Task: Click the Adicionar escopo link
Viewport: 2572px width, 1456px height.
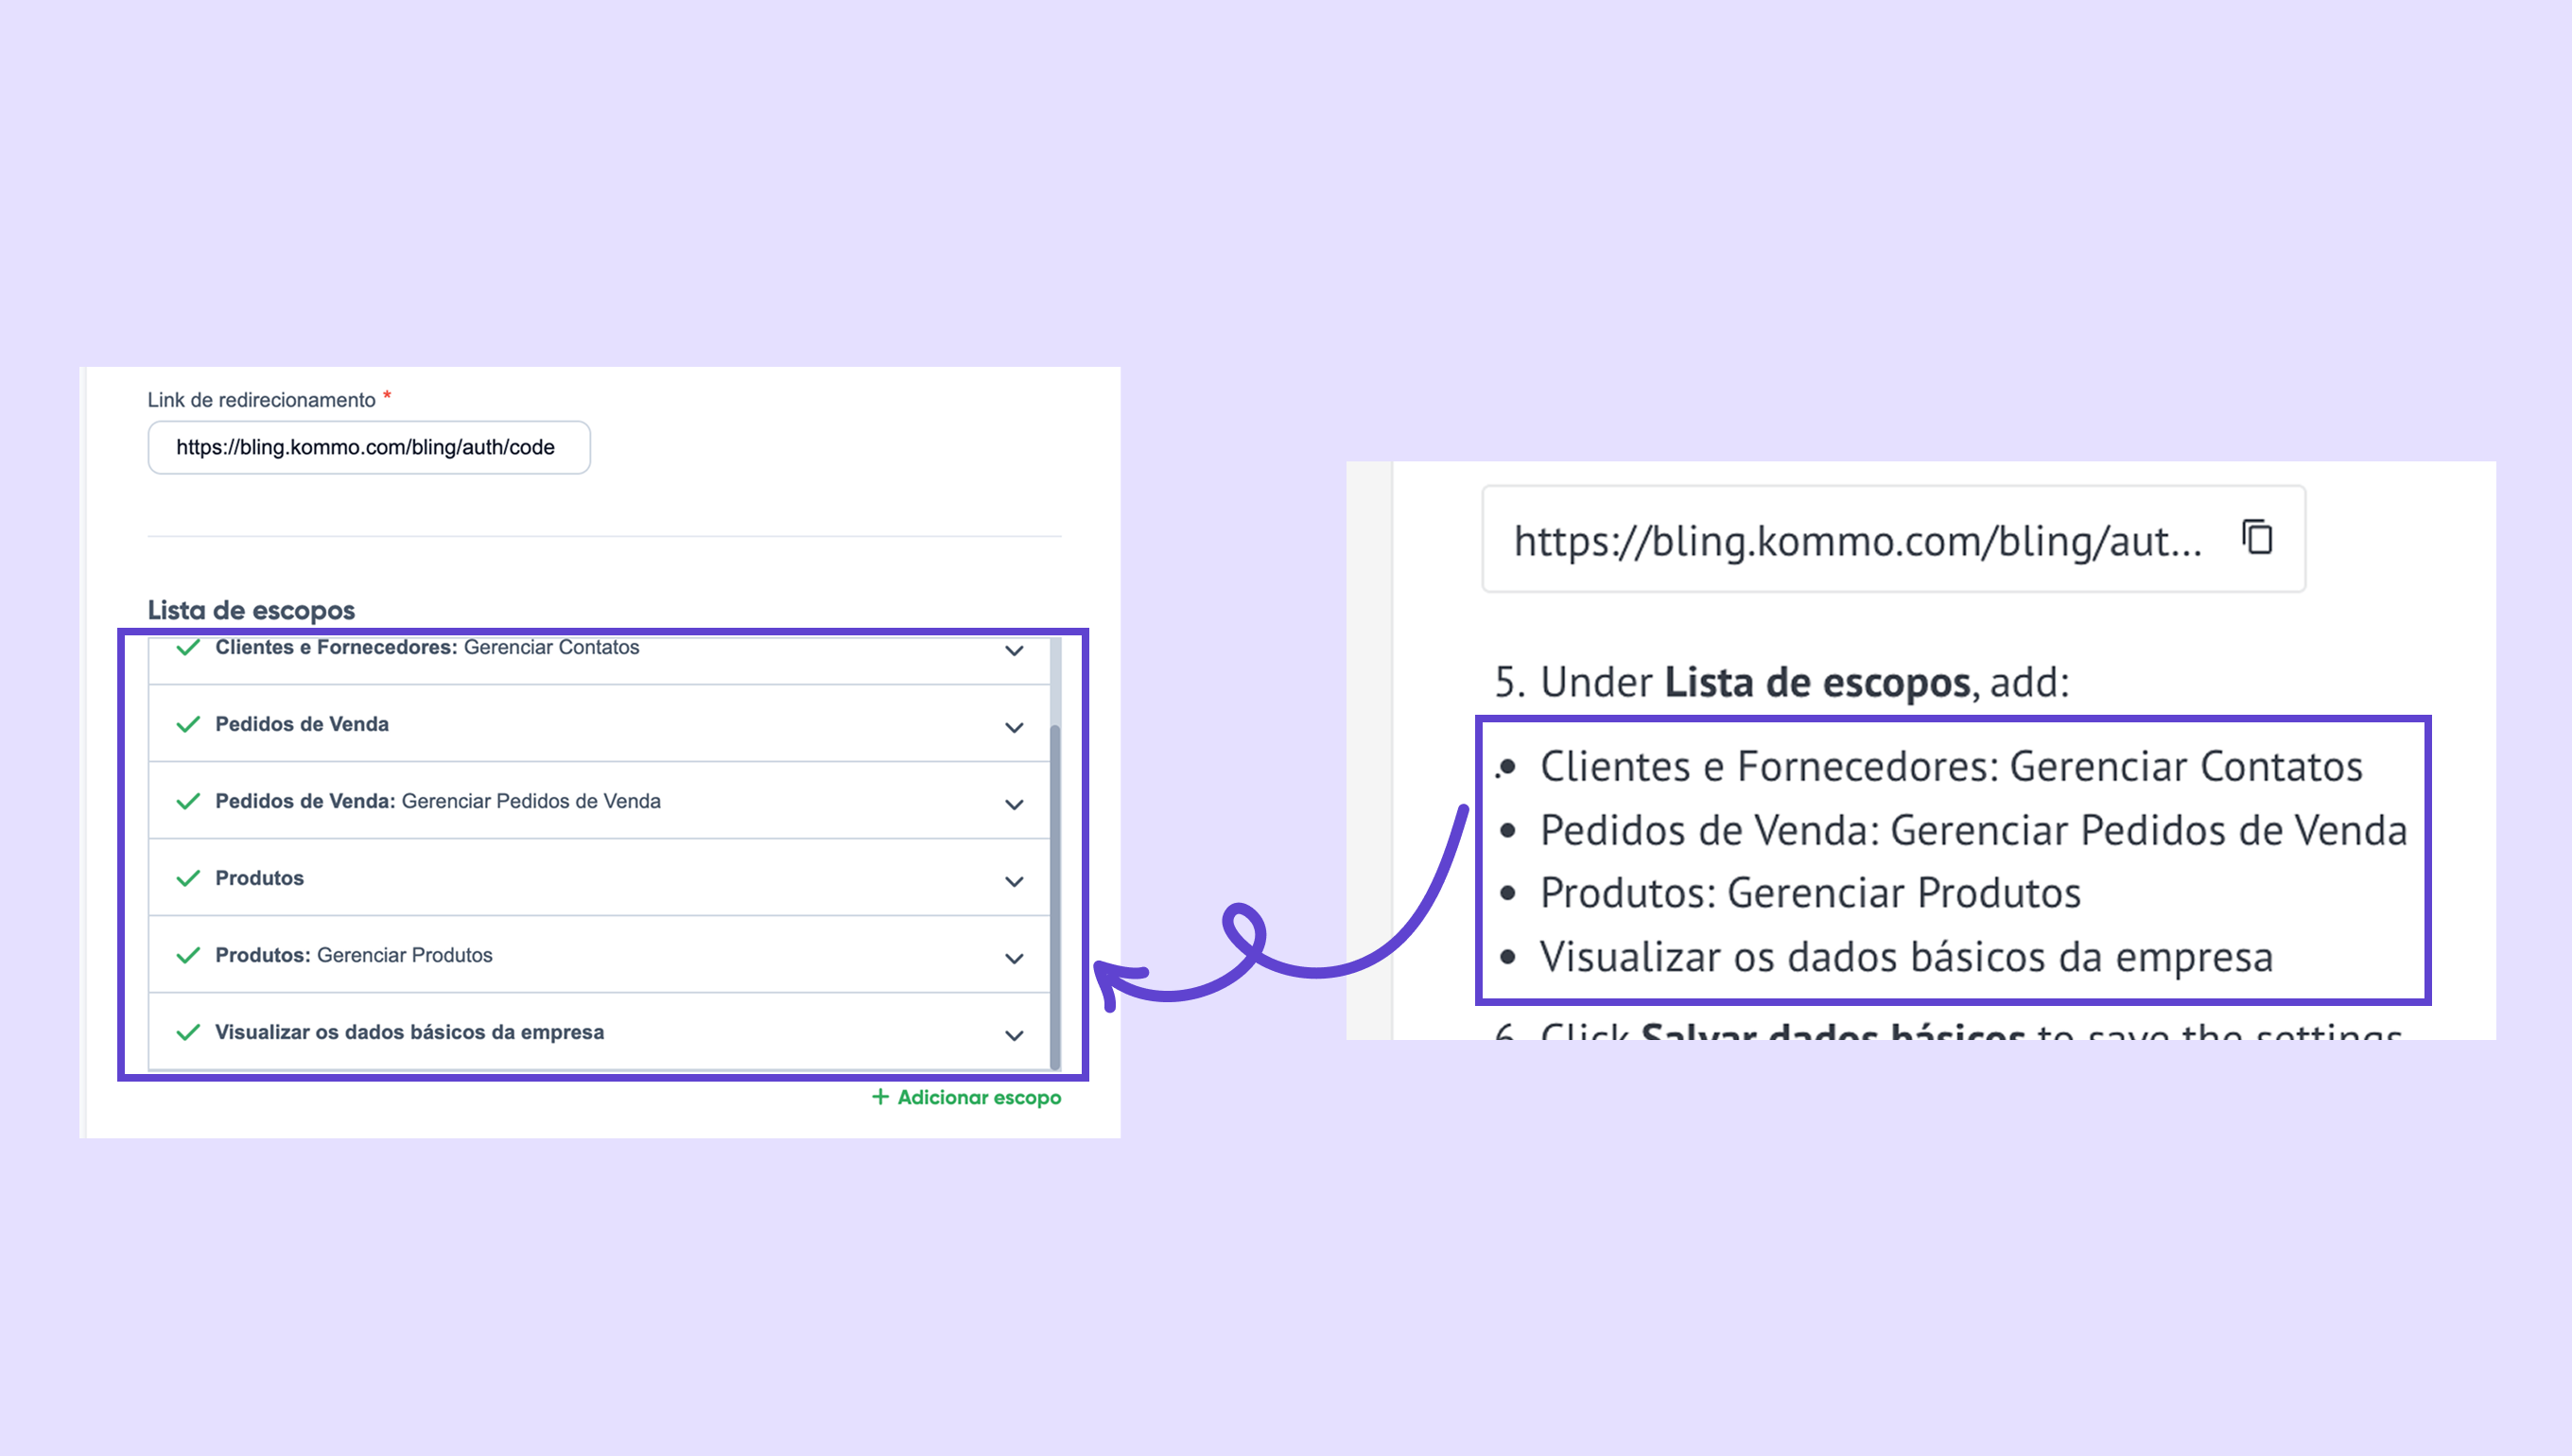Action: 978,1097
